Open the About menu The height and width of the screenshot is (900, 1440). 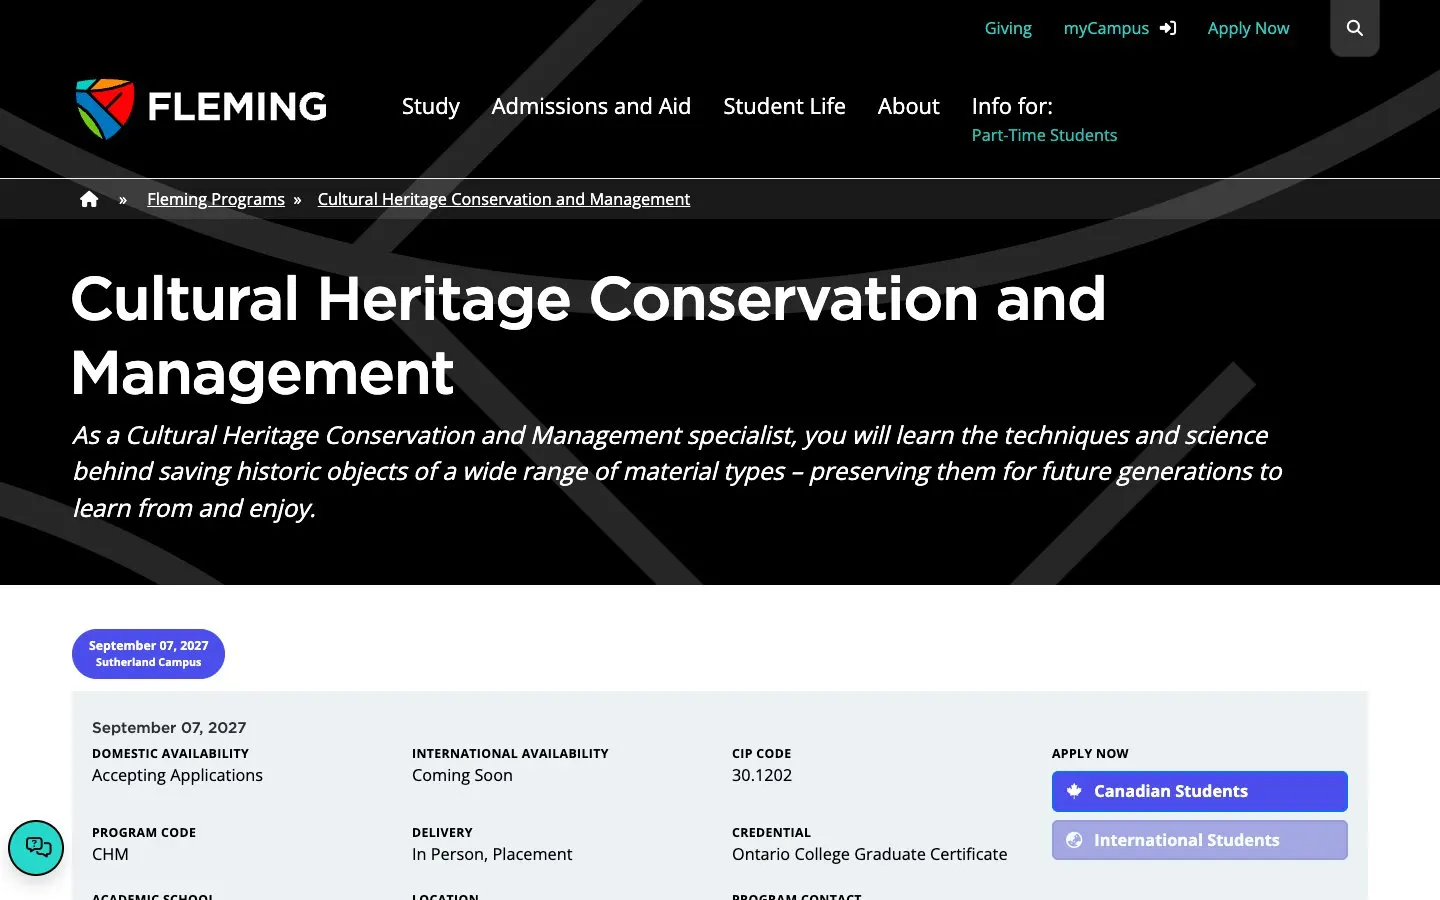click(x=908, y=106)
